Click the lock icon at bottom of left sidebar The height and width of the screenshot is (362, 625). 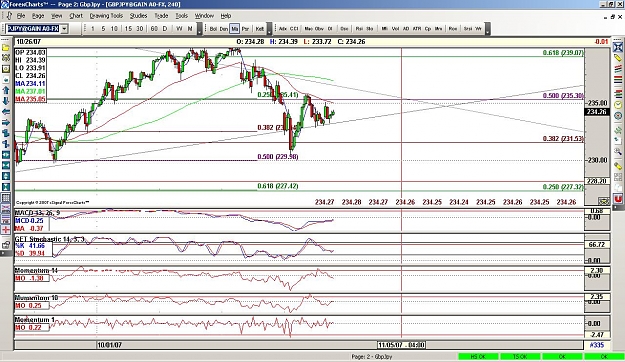(6, 245)
